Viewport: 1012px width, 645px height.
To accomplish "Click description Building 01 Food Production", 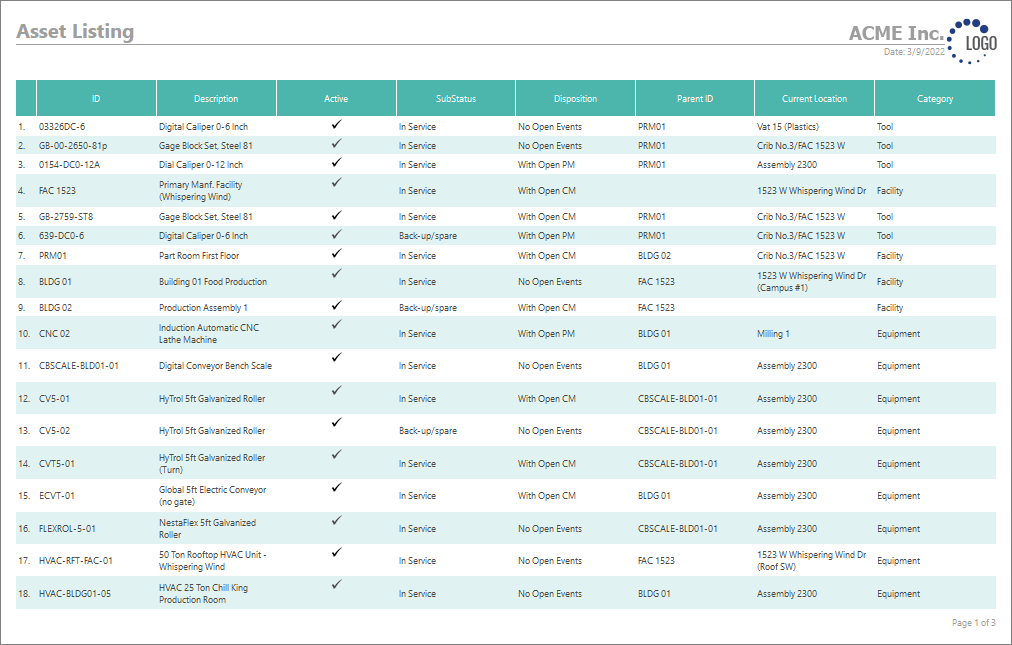I will coord(213,282).
